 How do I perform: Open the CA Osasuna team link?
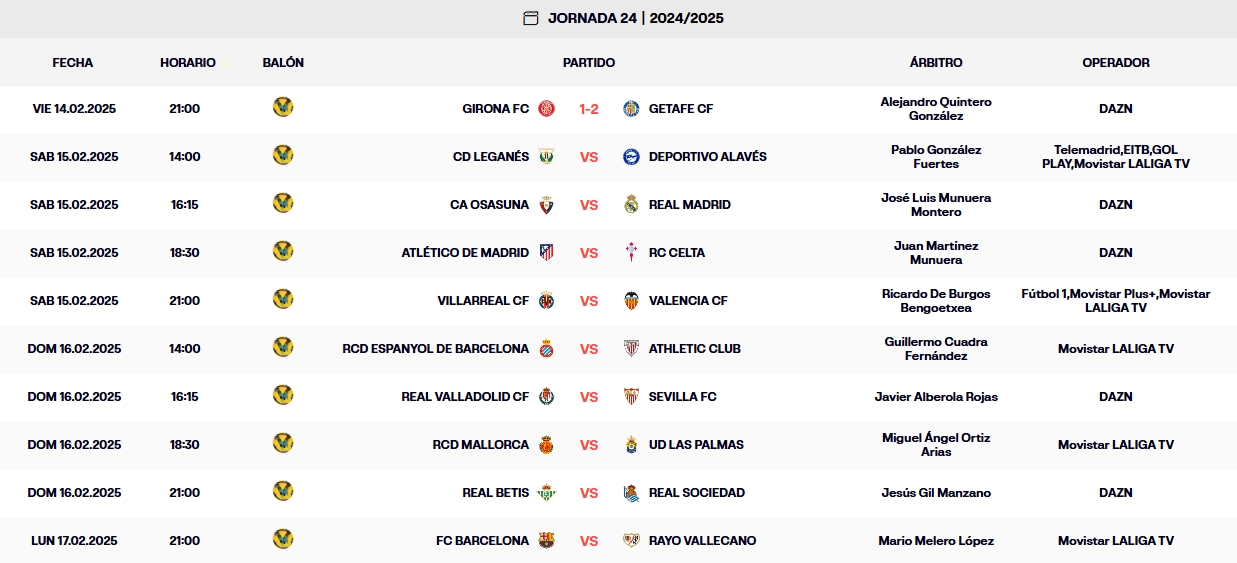pyautogui.click(x=490, y=205)
